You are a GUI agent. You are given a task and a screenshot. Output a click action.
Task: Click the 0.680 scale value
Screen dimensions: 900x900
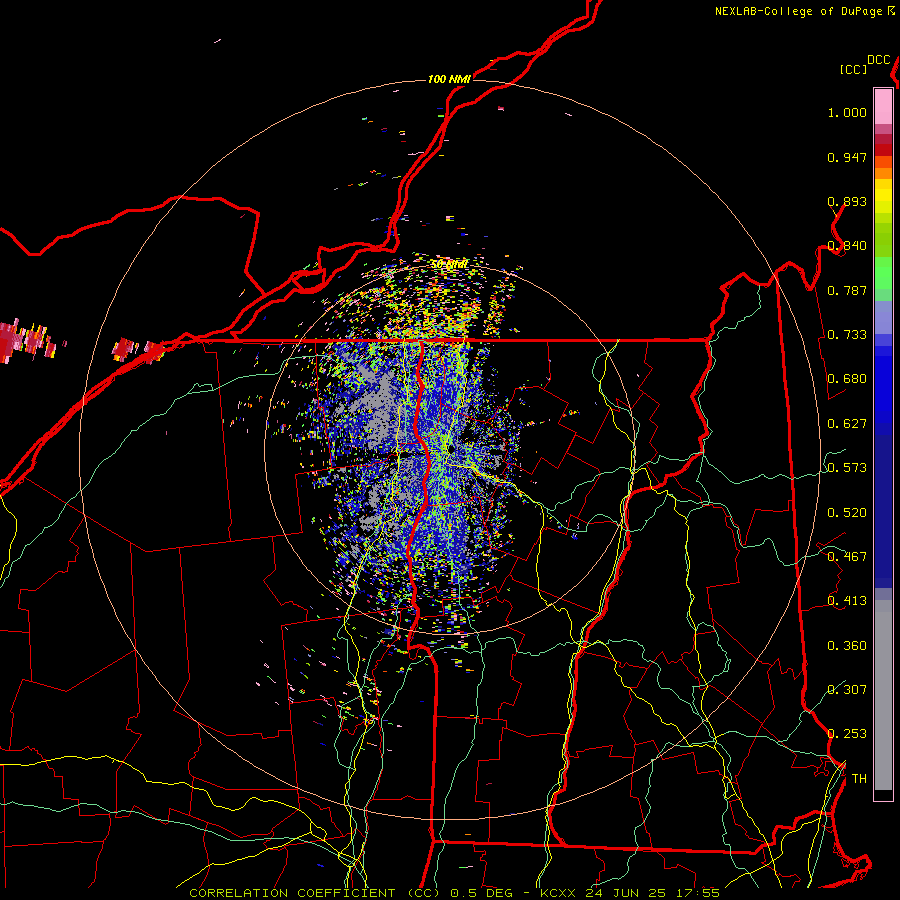tap(847, 379)
